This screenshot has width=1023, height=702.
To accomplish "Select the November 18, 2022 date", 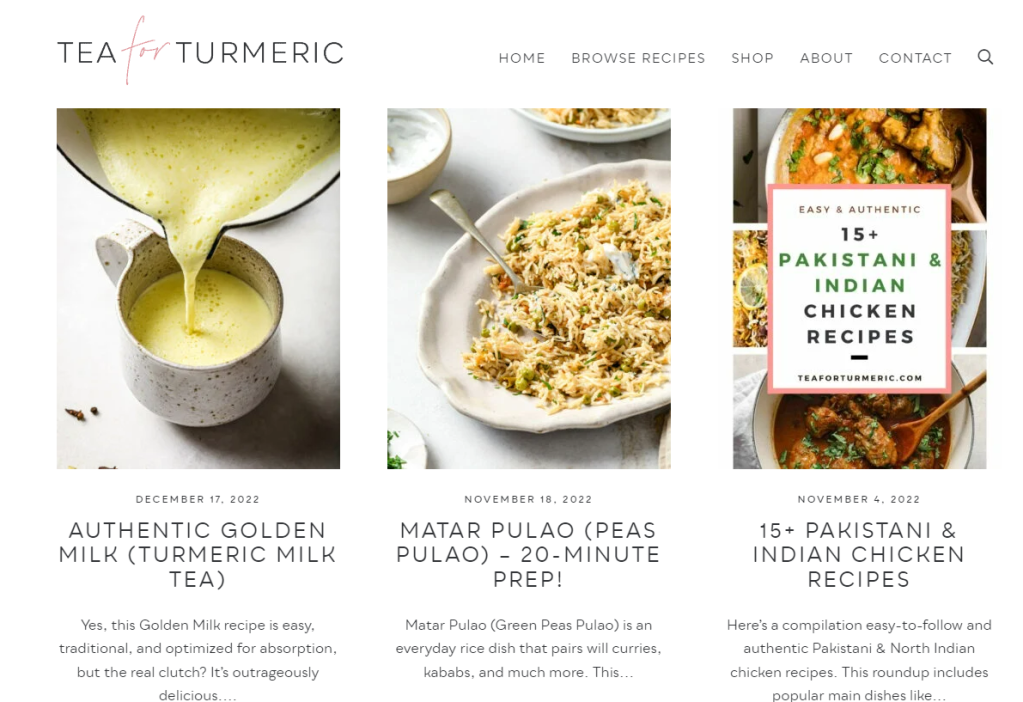I will pyautogui.click(x=528, y=499).
